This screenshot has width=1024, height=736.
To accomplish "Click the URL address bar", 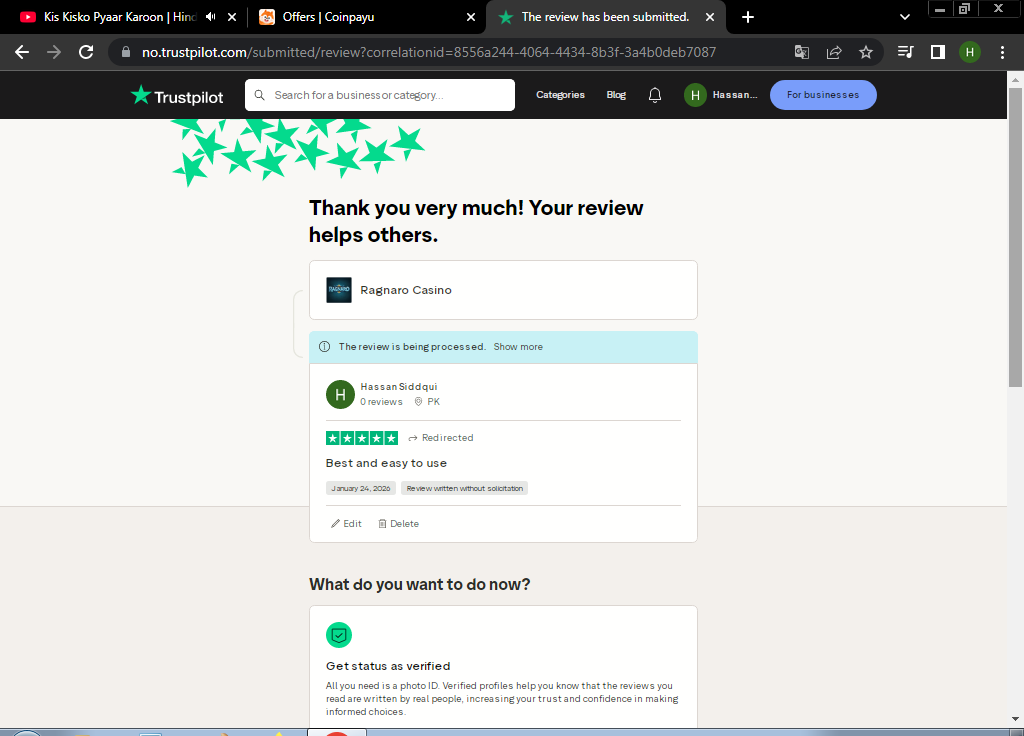I will (428, 52).
